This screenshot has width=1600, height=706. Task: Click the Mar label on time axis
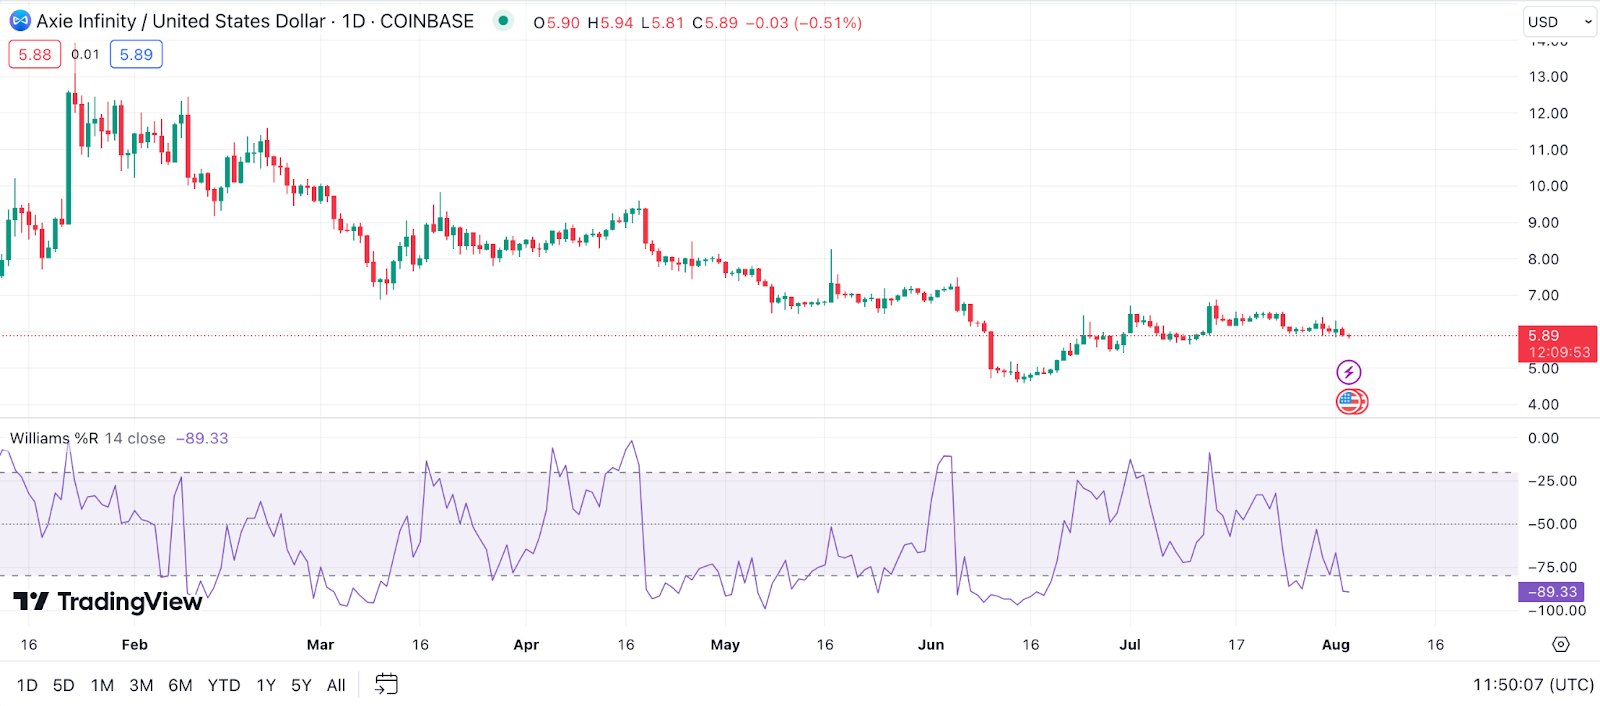point(320,645)
